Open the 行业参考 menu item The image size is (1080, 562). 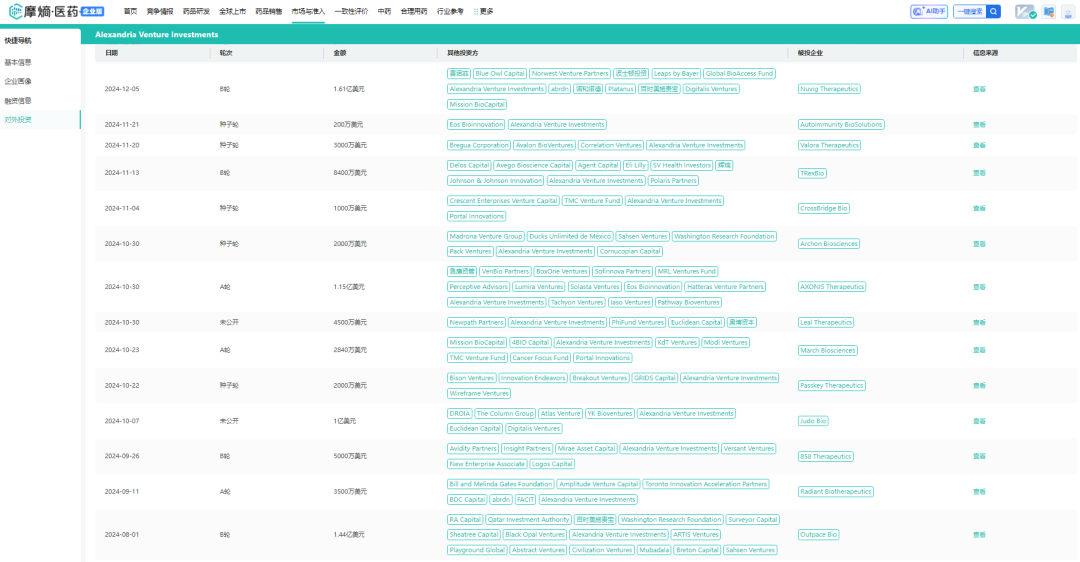tap(450, 12)
